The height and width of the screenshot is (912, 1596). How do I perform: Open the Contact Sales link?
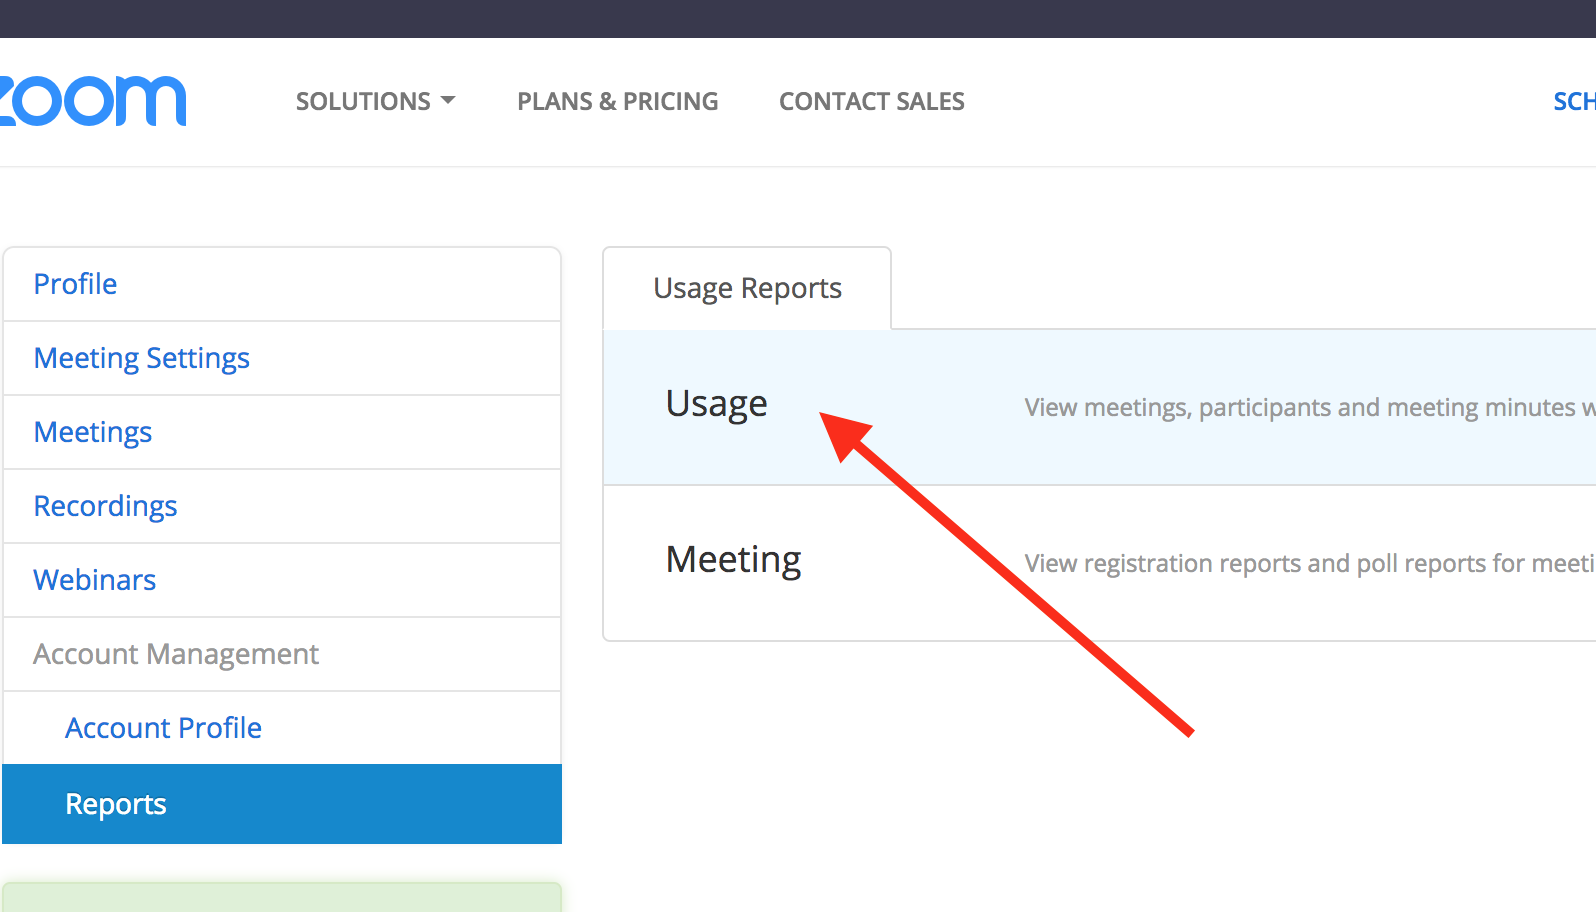[x=871, y=101]
